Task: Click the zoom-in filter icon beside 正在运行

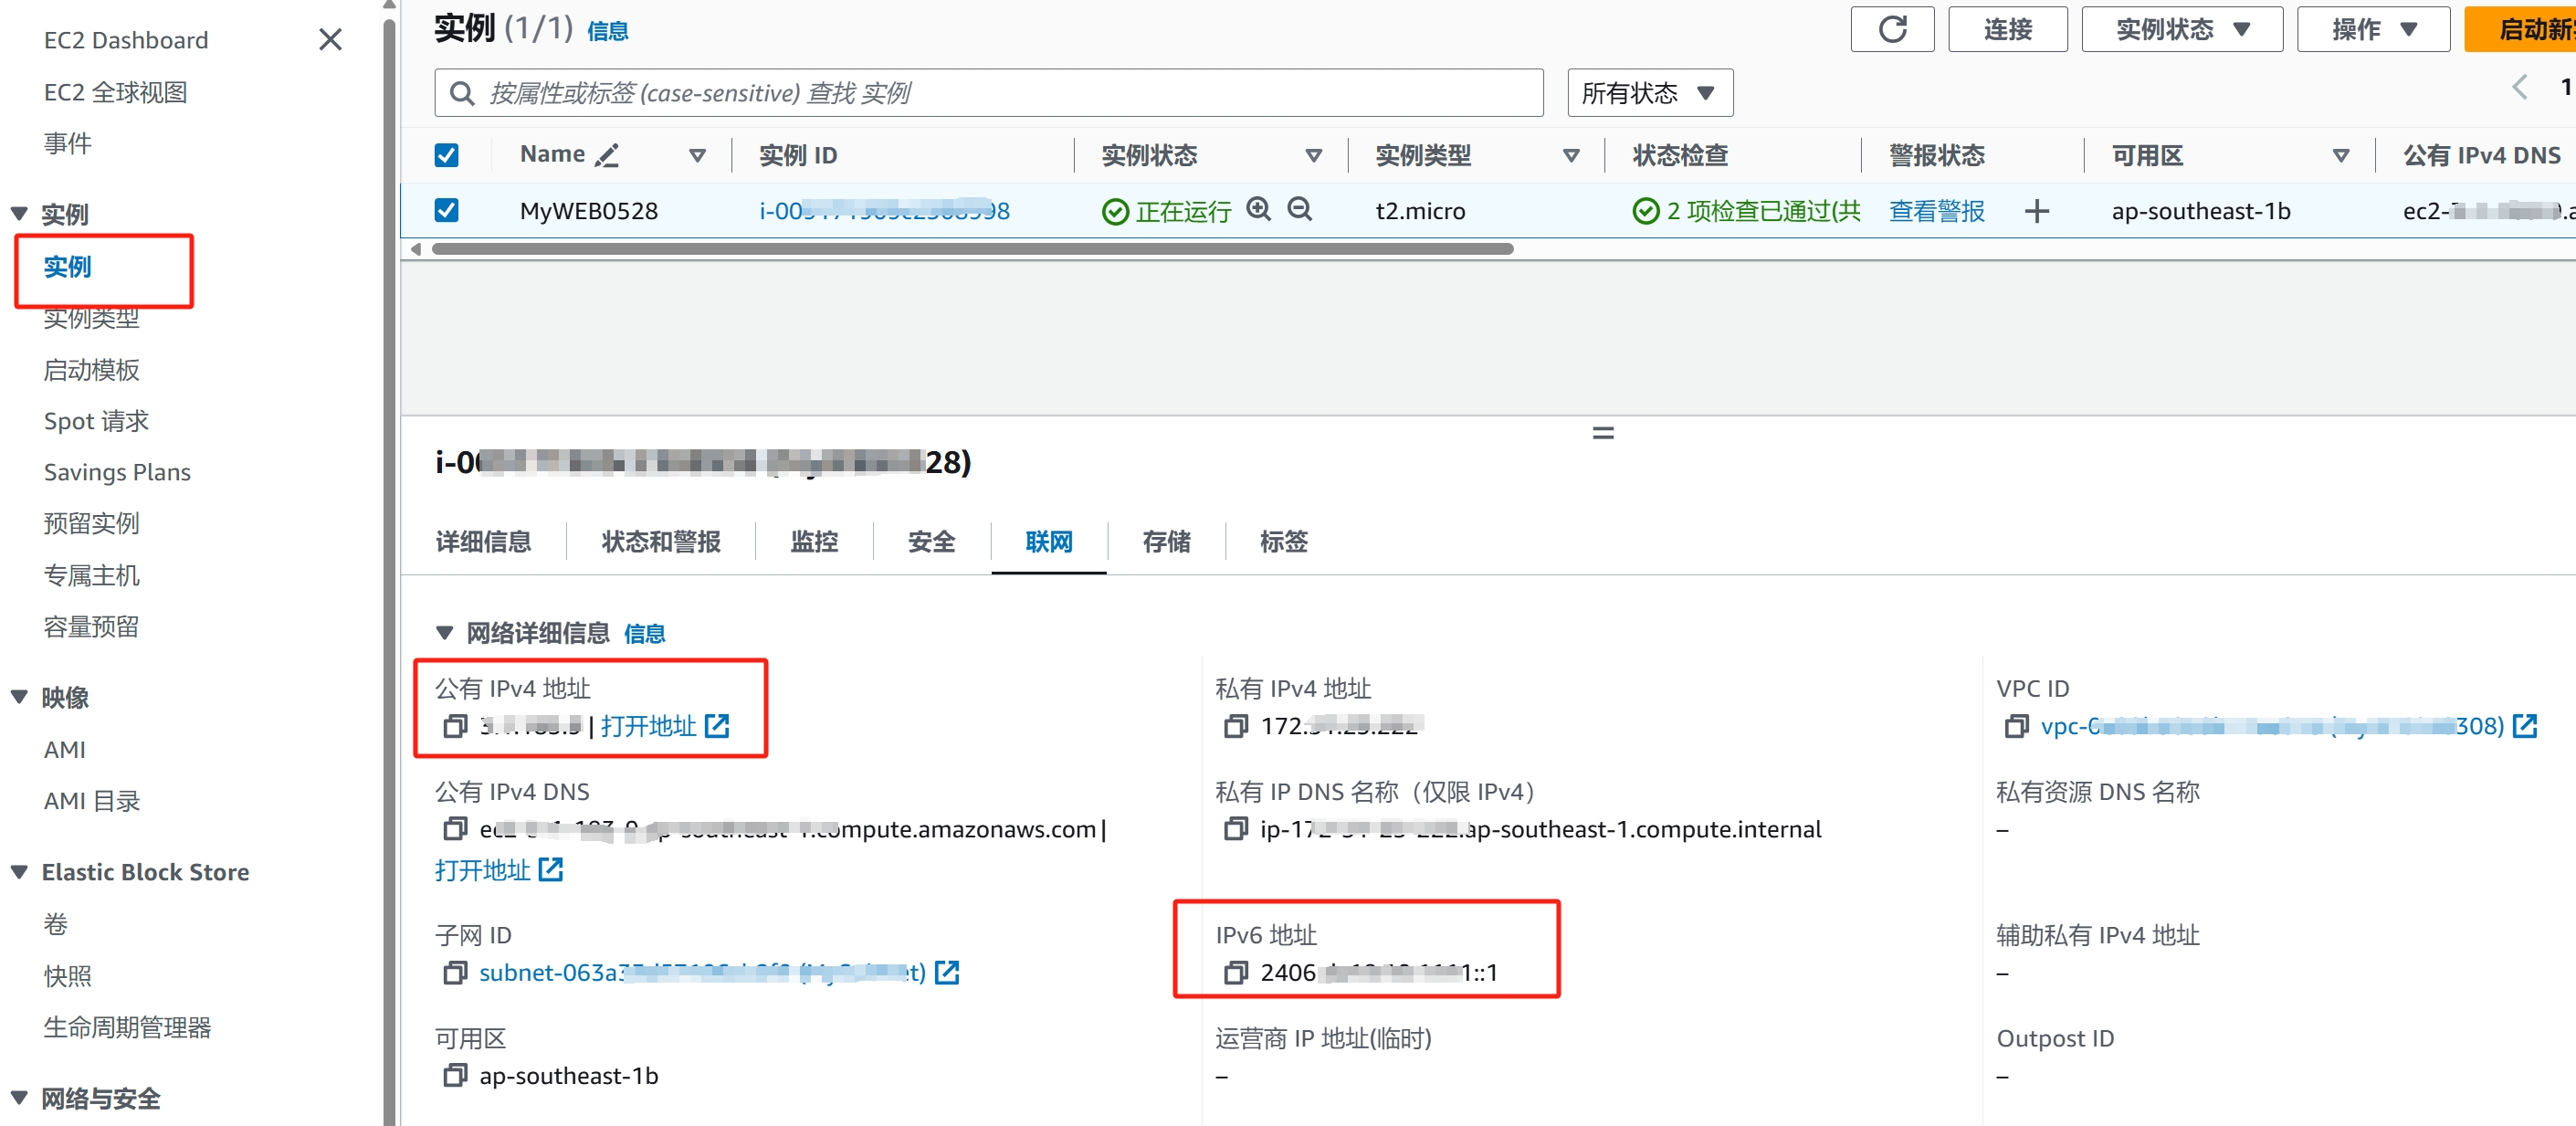Action: 1258,209
